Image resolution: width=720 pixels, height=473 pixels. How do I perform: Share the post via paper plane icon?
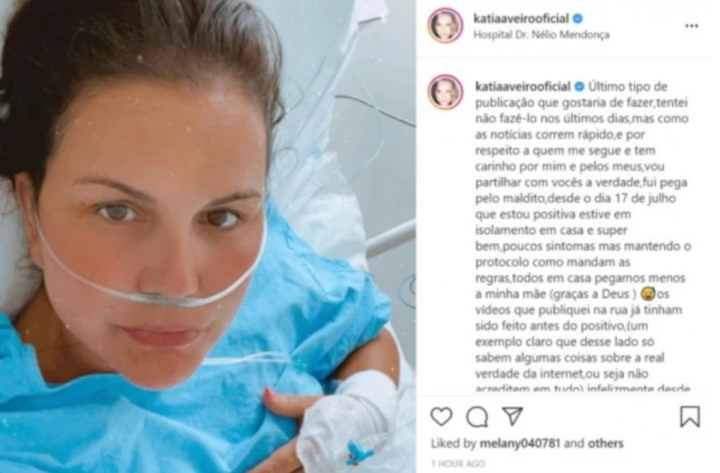pyautogui.click(x=512, y=416)
